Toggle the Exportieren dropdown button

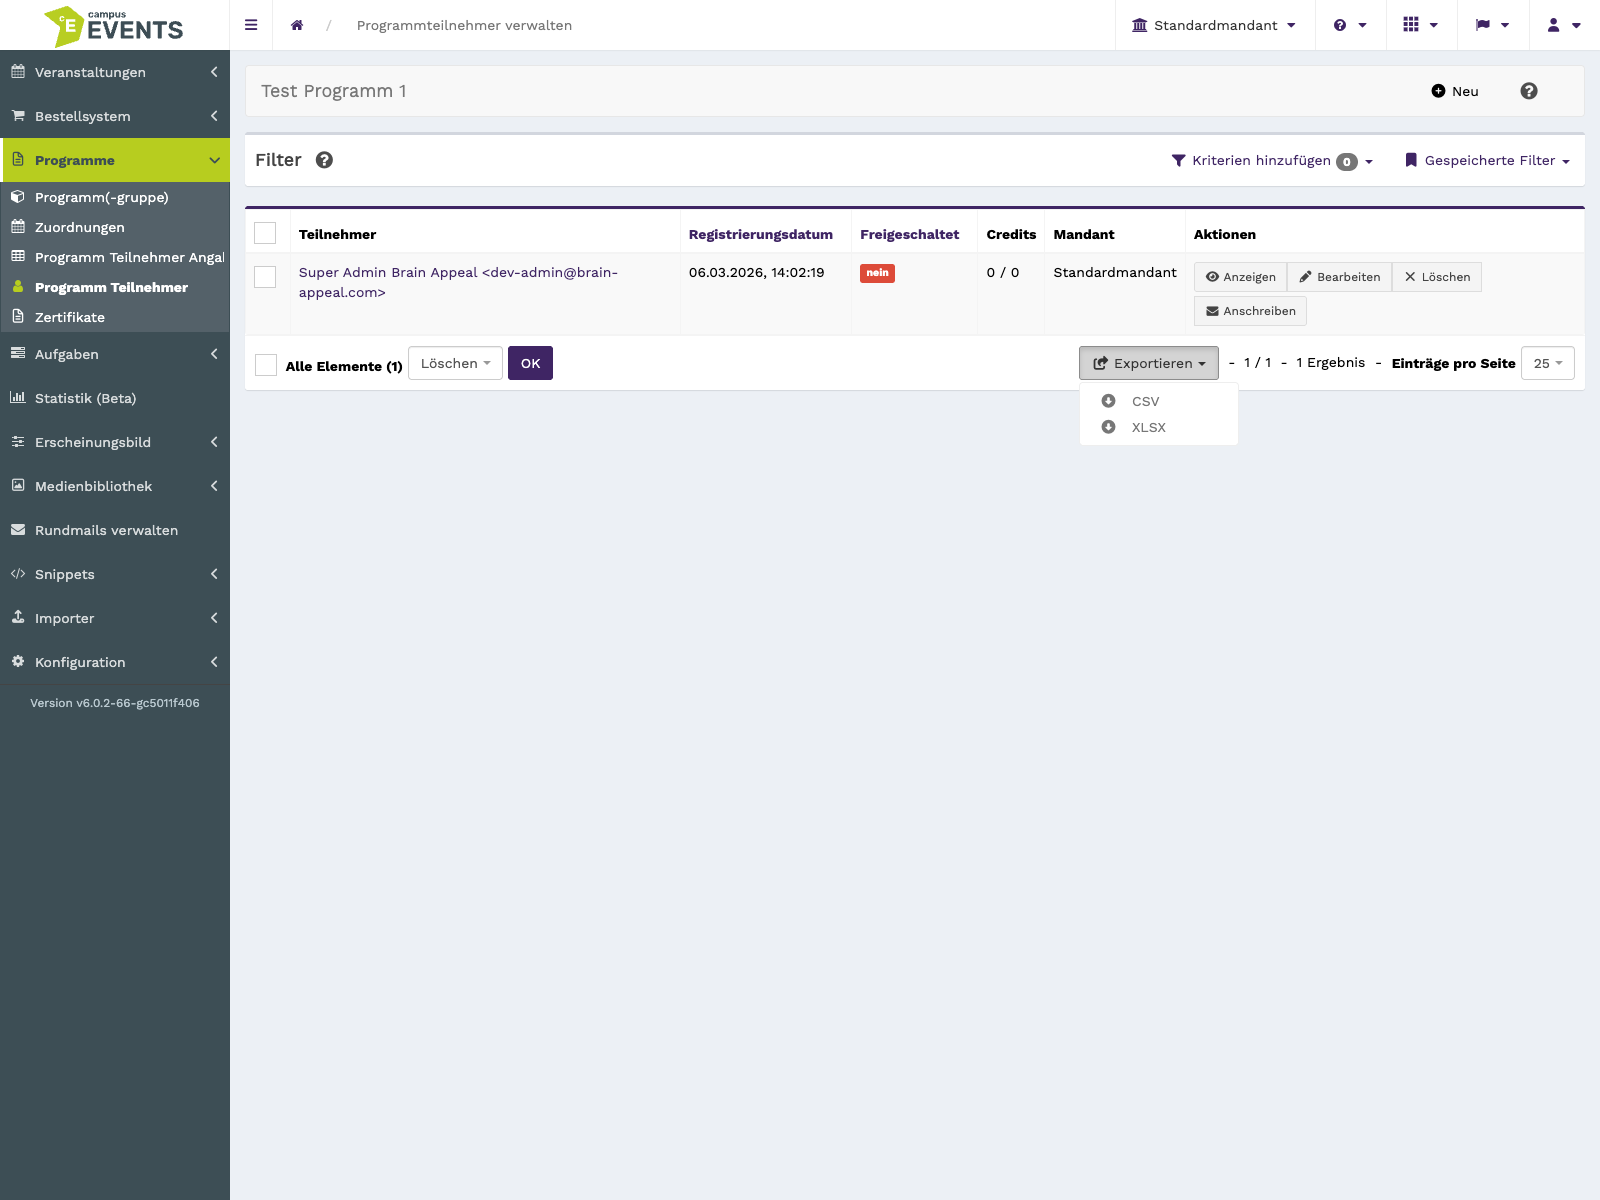[x=1149, y=363]
